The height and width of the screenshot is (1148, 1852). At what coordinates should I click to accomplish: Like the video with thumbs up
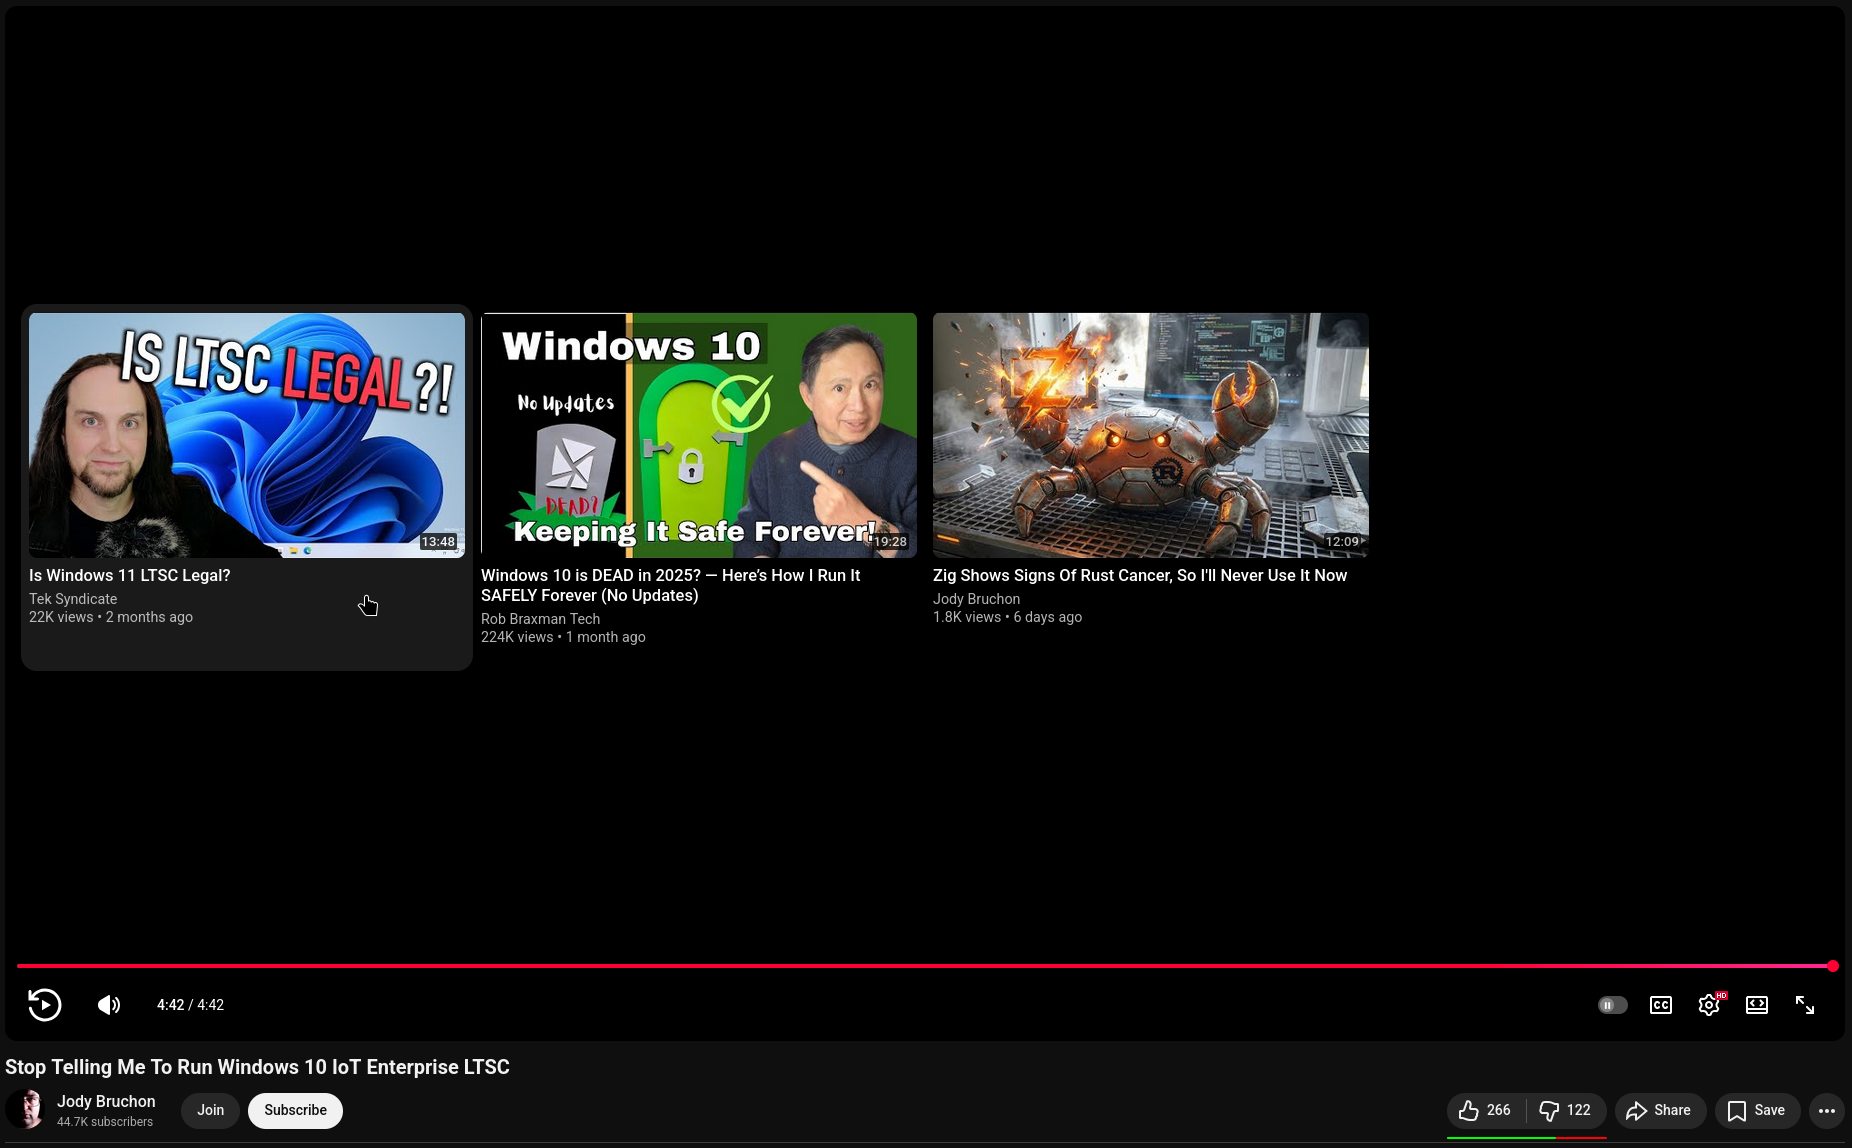point(1486,1110)
